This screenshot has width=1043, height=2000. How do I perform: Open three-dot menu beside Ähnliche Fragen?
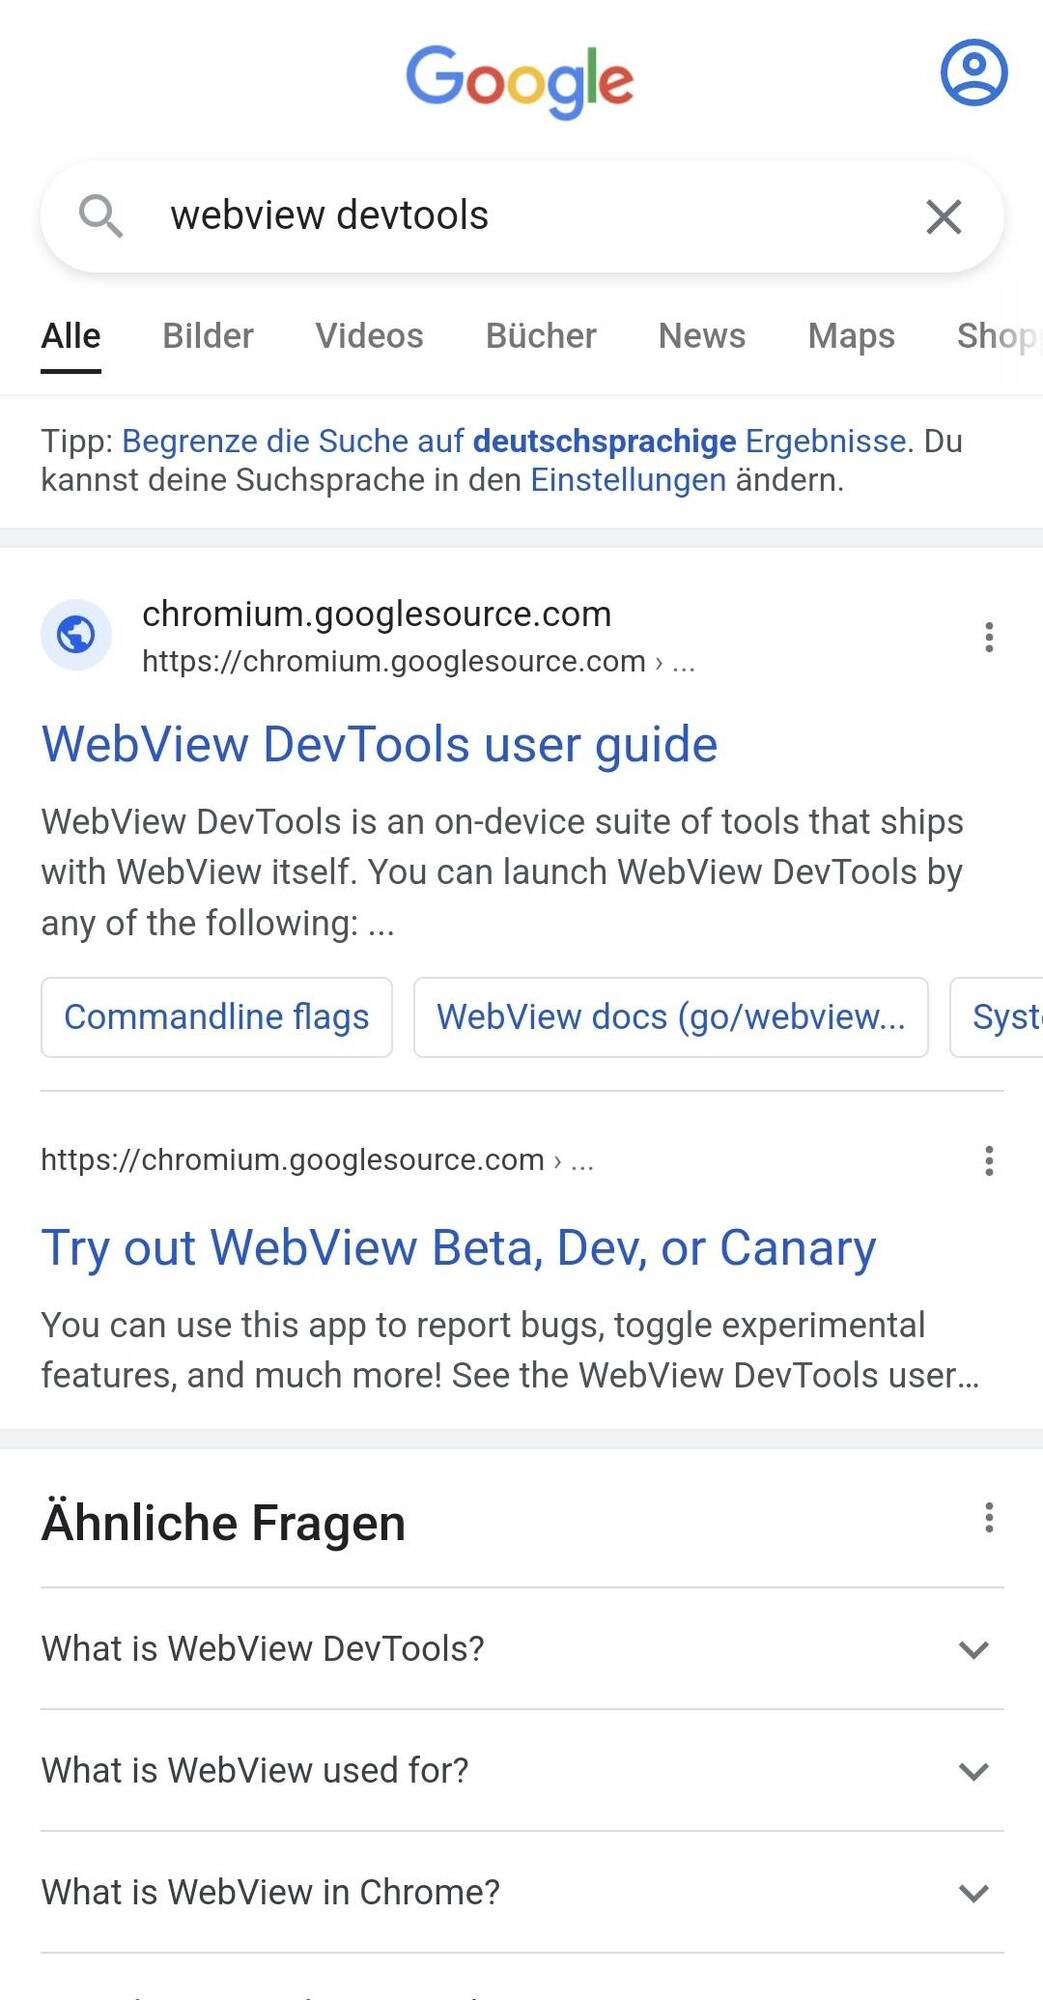pyautogui.click(x=988, y=1517)
